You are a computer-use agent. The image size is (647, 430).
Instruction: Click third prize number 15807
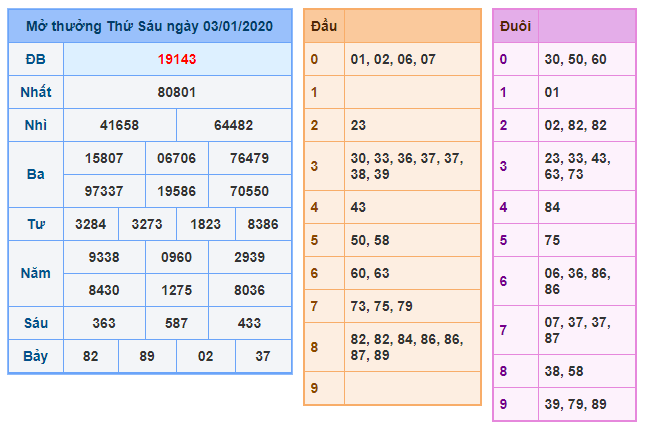point(104,158)
